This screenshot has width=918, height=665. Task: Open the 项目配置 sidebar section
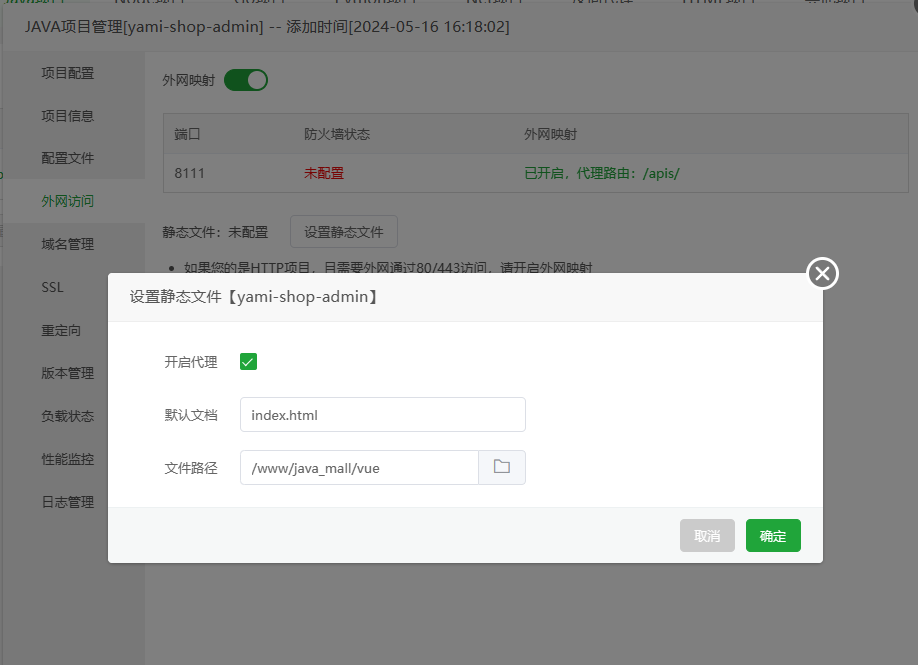(x=68, y=72)
